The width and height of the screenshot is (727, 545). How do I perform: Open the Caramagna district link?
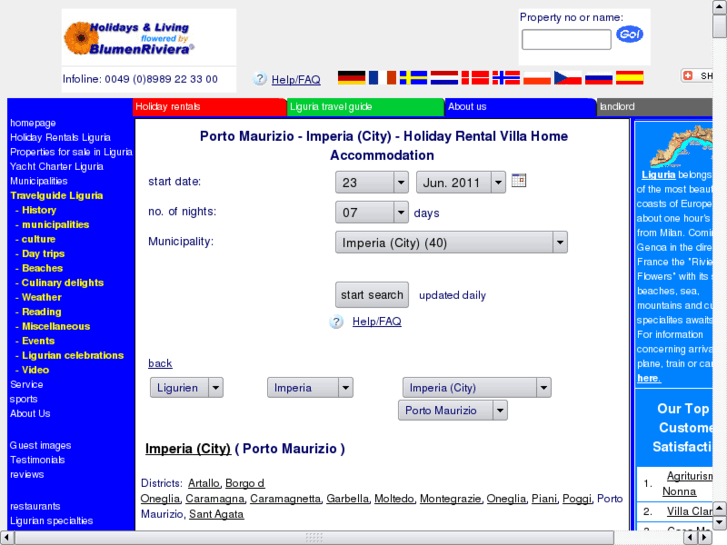[215, 499]
